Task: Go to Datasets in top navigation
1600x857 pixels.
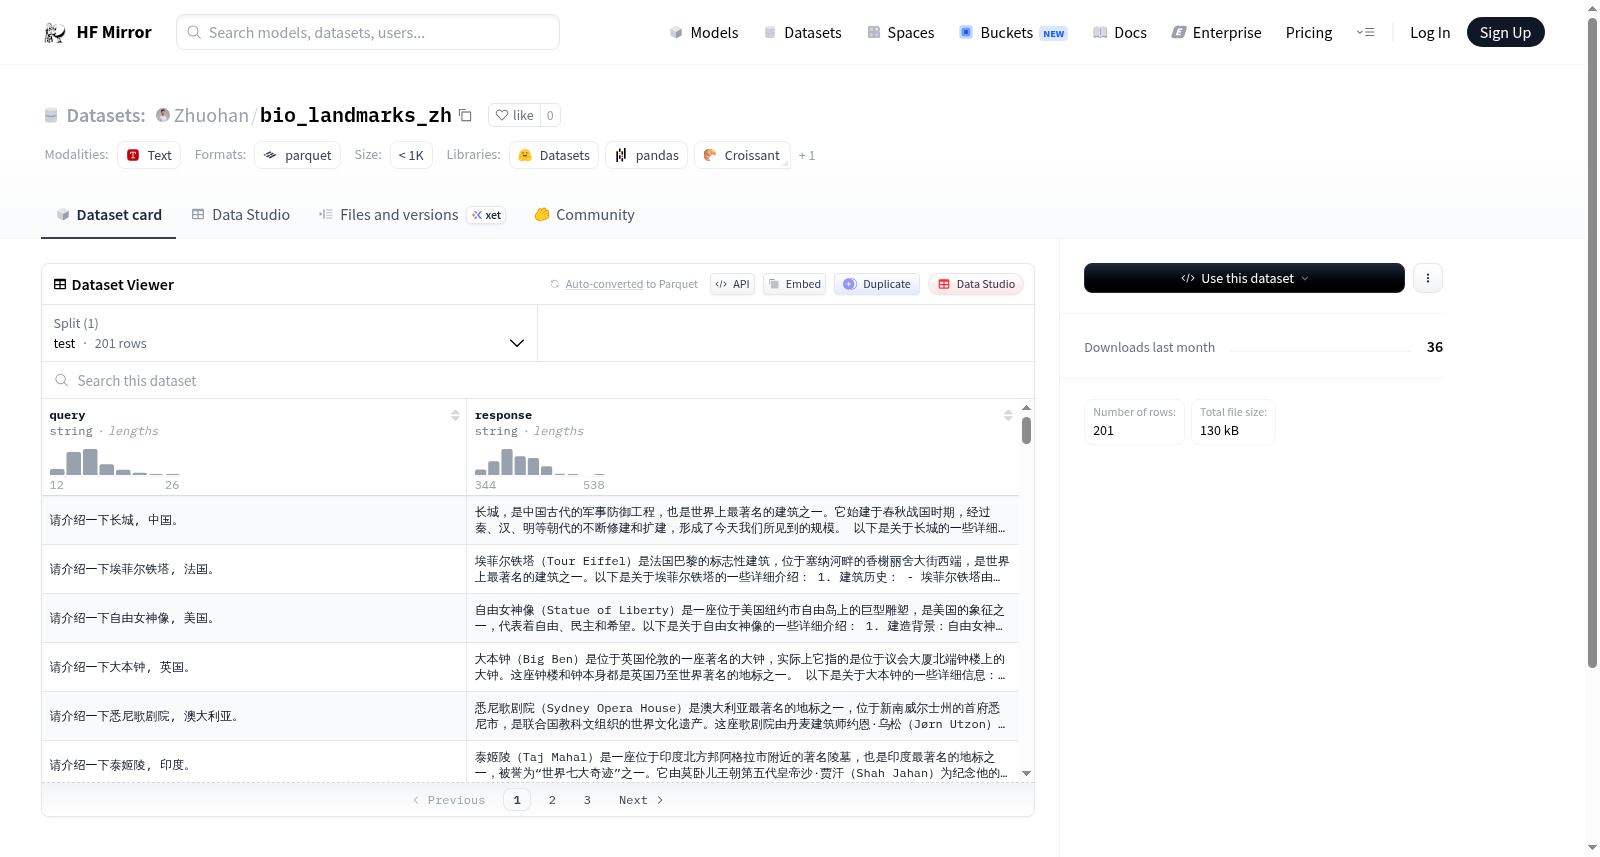Action: click(802, 32)
